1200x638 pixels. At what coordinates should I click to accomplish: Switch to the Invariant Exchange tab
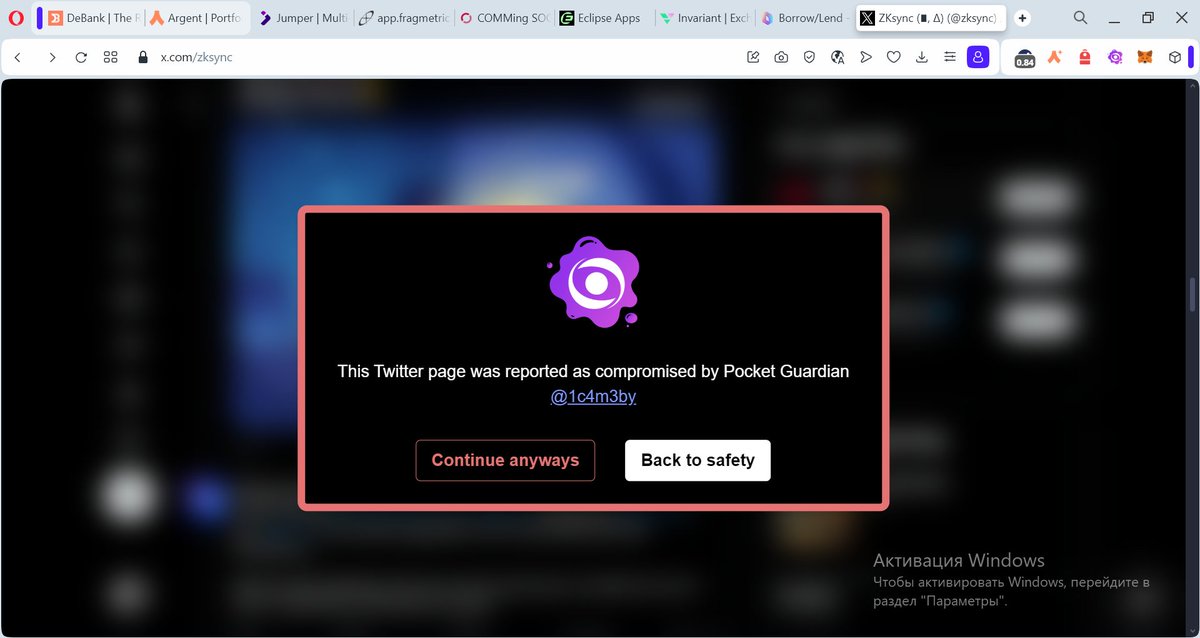(x=706, y=18)
